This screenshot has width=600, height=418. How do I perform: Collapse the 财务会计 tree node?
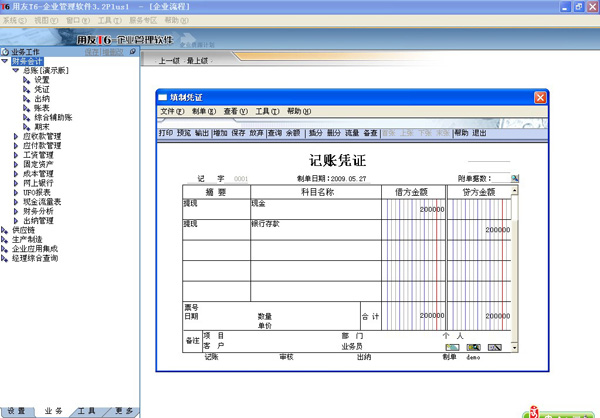5,61
